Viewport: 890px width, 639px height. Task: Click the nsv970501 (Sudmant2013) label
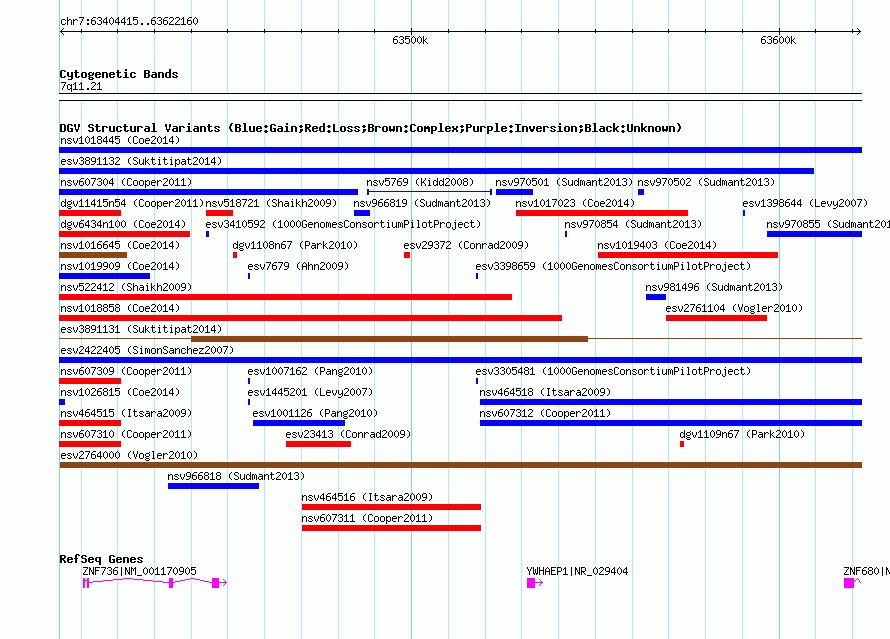click(564, 182)
